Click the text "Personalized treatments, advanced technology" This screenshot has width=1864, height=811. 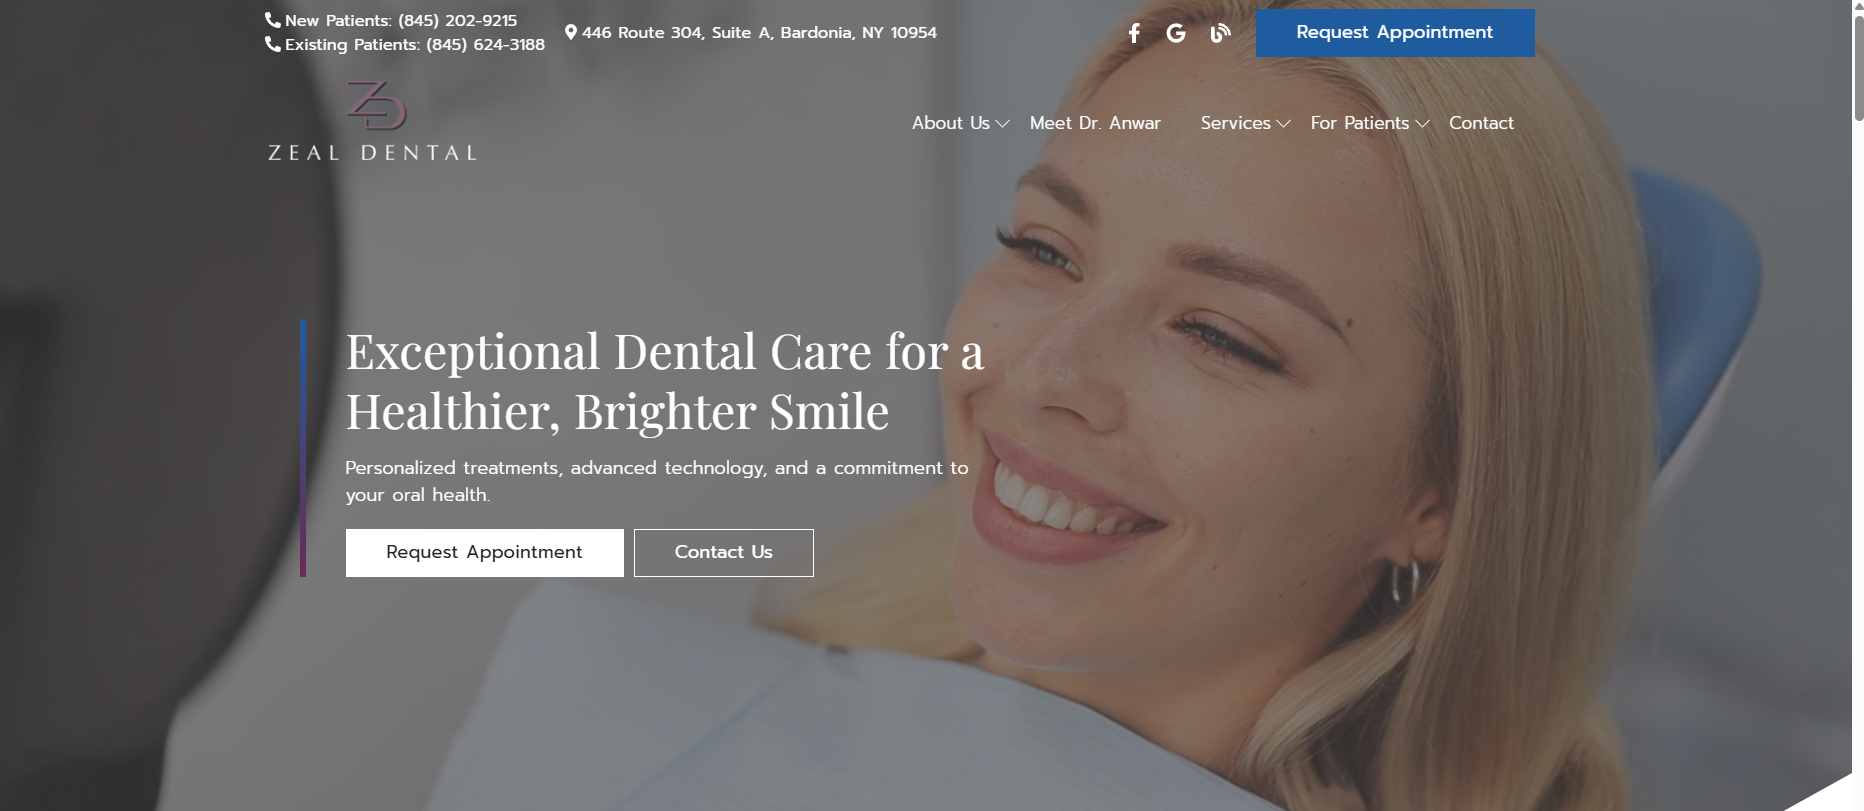[x=556, y=468]
